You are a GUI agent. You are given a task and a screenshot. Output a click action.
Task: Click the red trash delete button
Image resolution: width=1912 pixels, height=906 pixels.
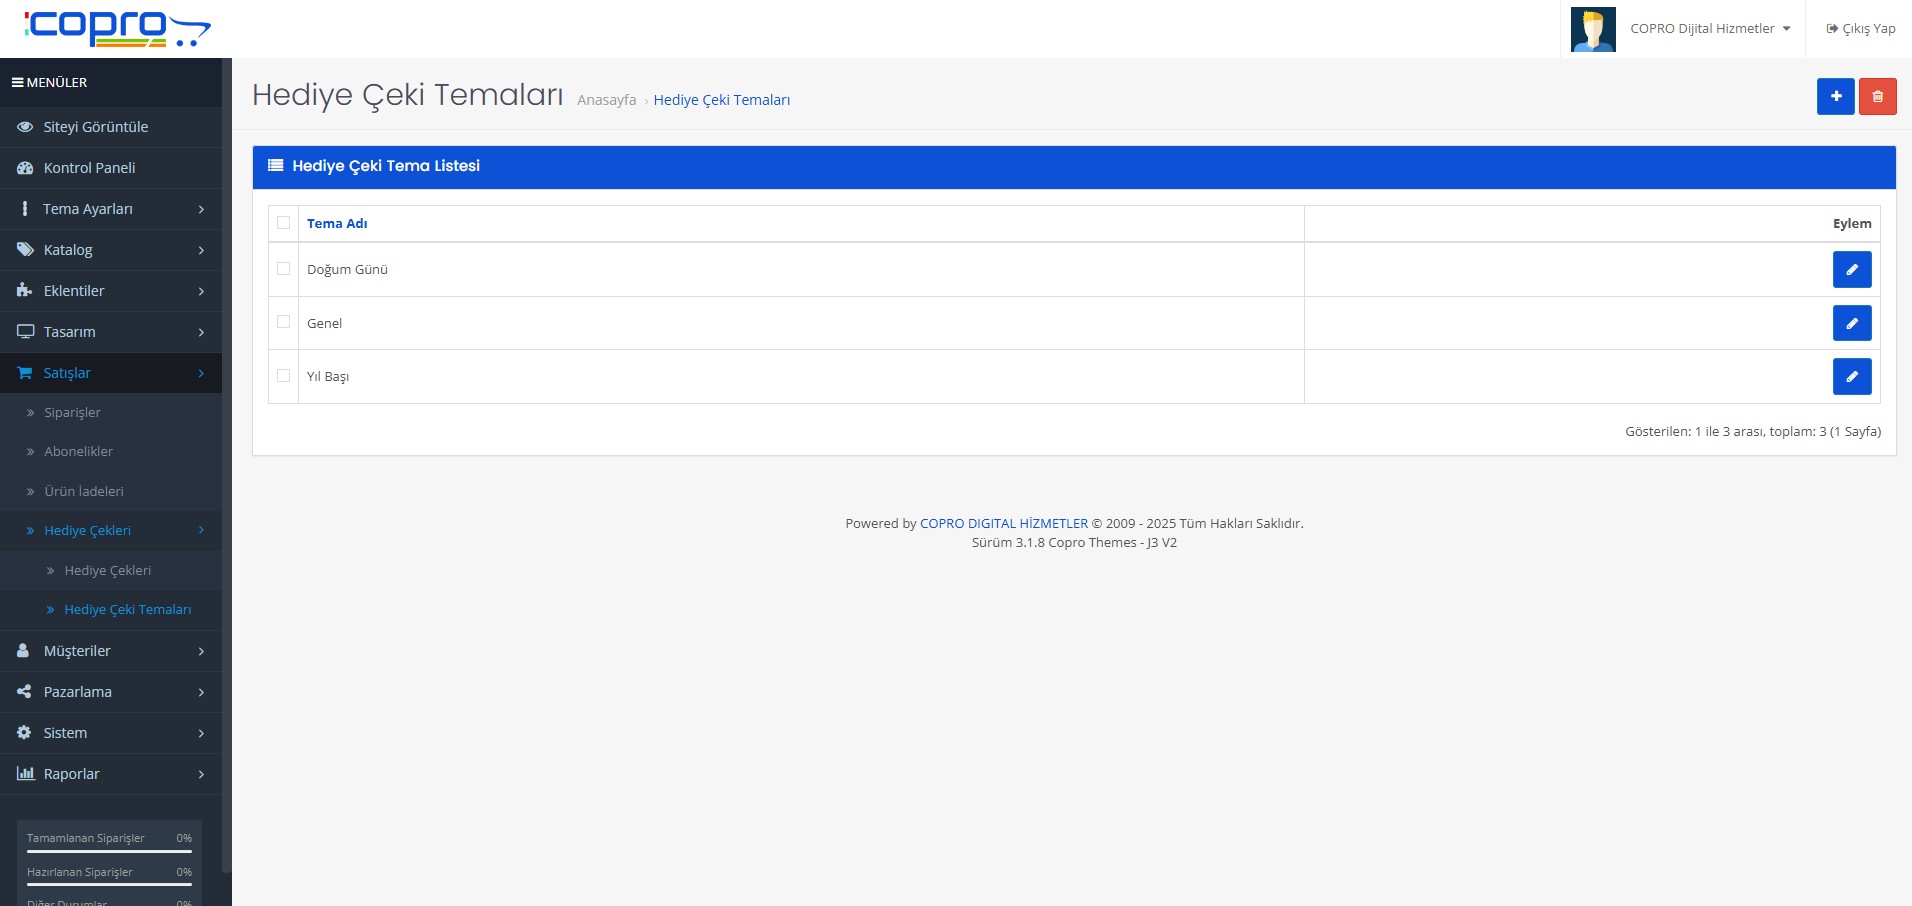pyautogui.click(x=1877, y=97)
